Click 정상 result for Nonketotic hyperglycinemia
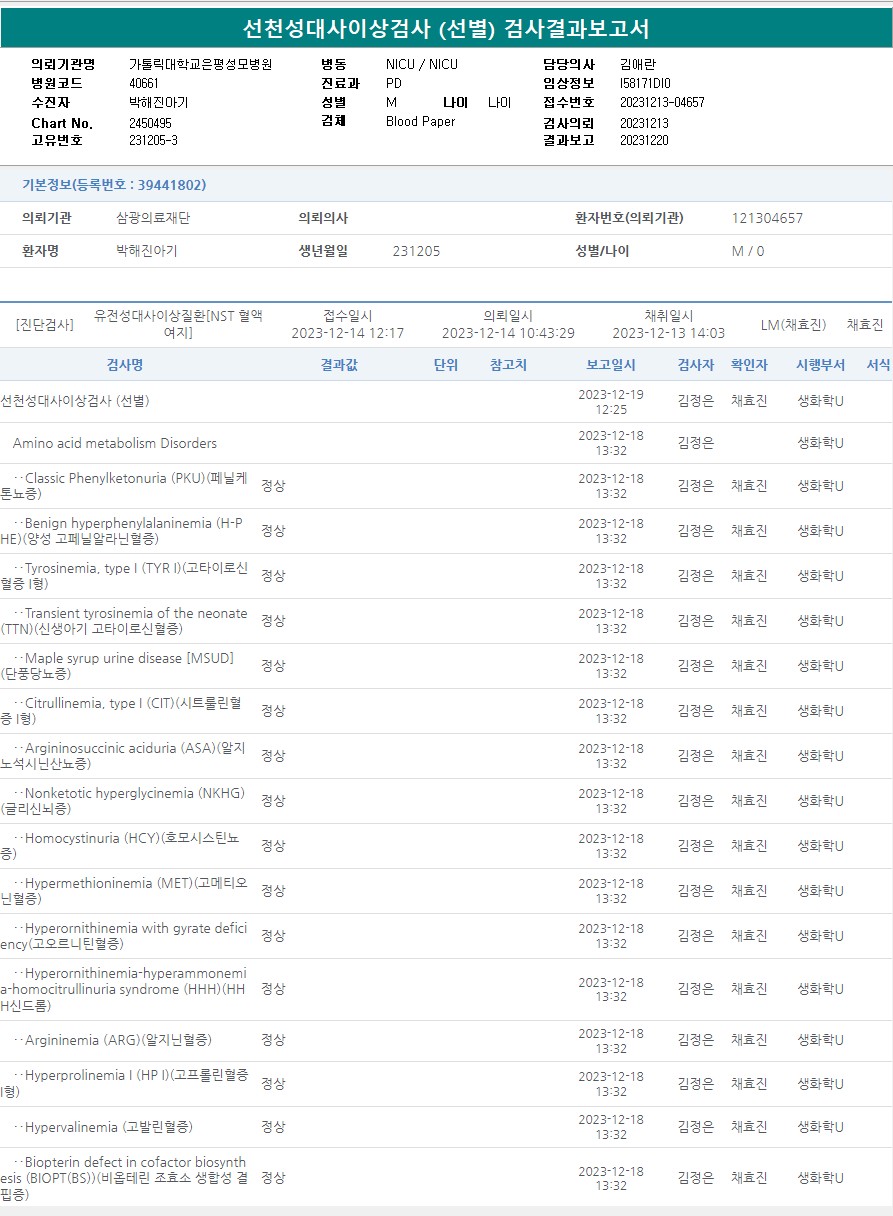 [273, 801]
